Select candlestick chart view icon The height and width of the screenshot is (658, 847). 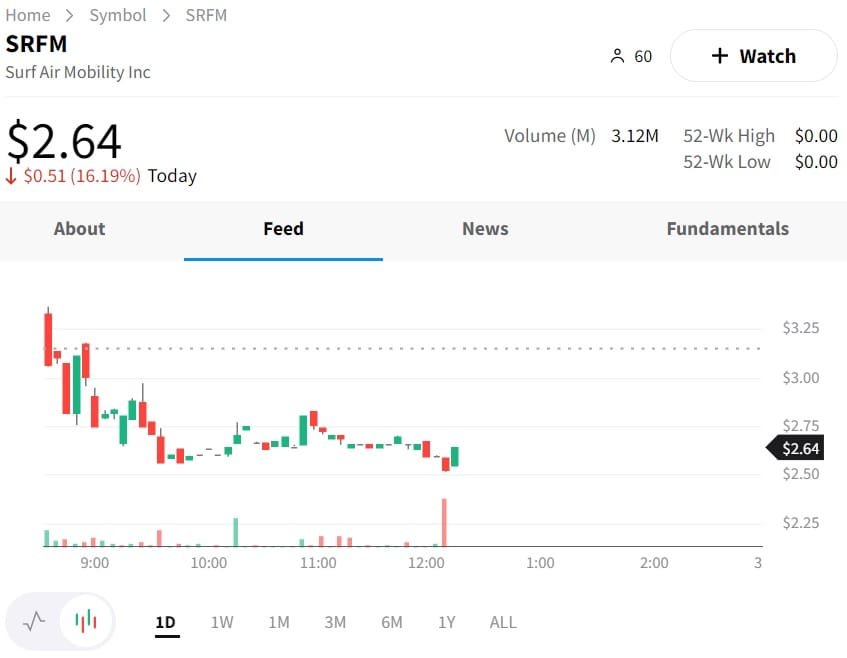87,621
